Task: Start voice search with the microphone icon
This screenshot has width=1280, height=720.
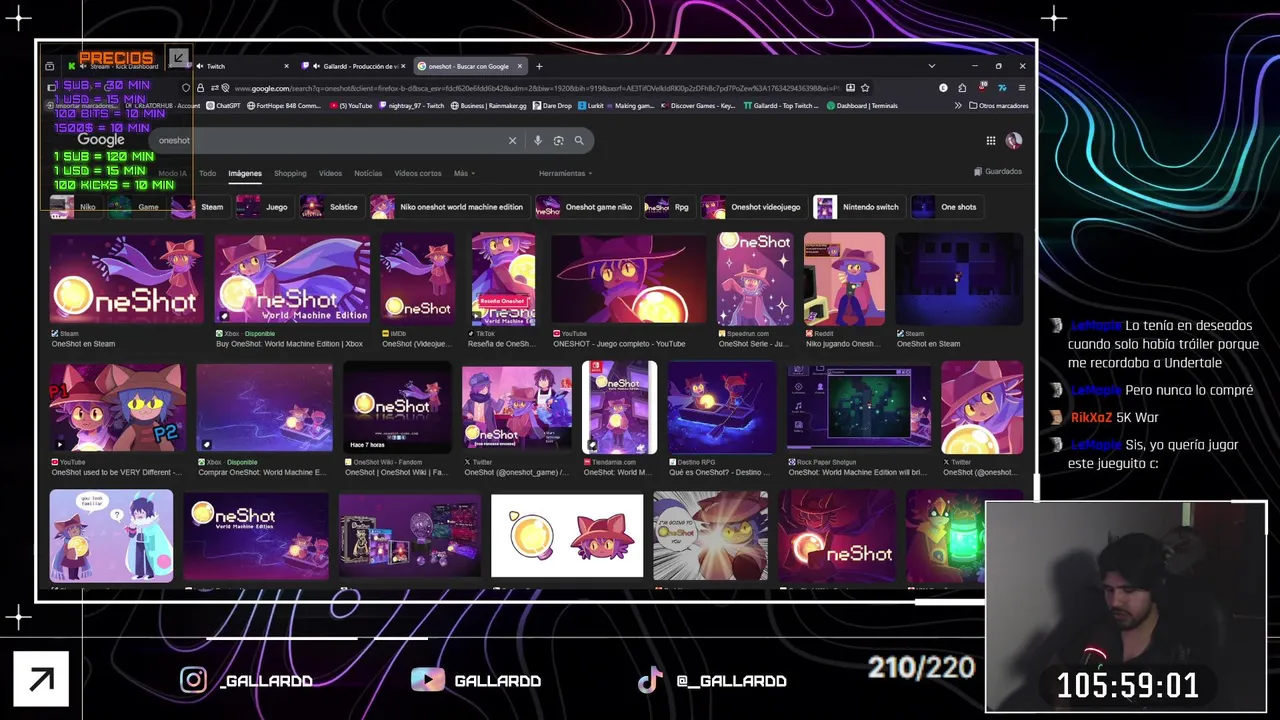Action: point(537,141)
